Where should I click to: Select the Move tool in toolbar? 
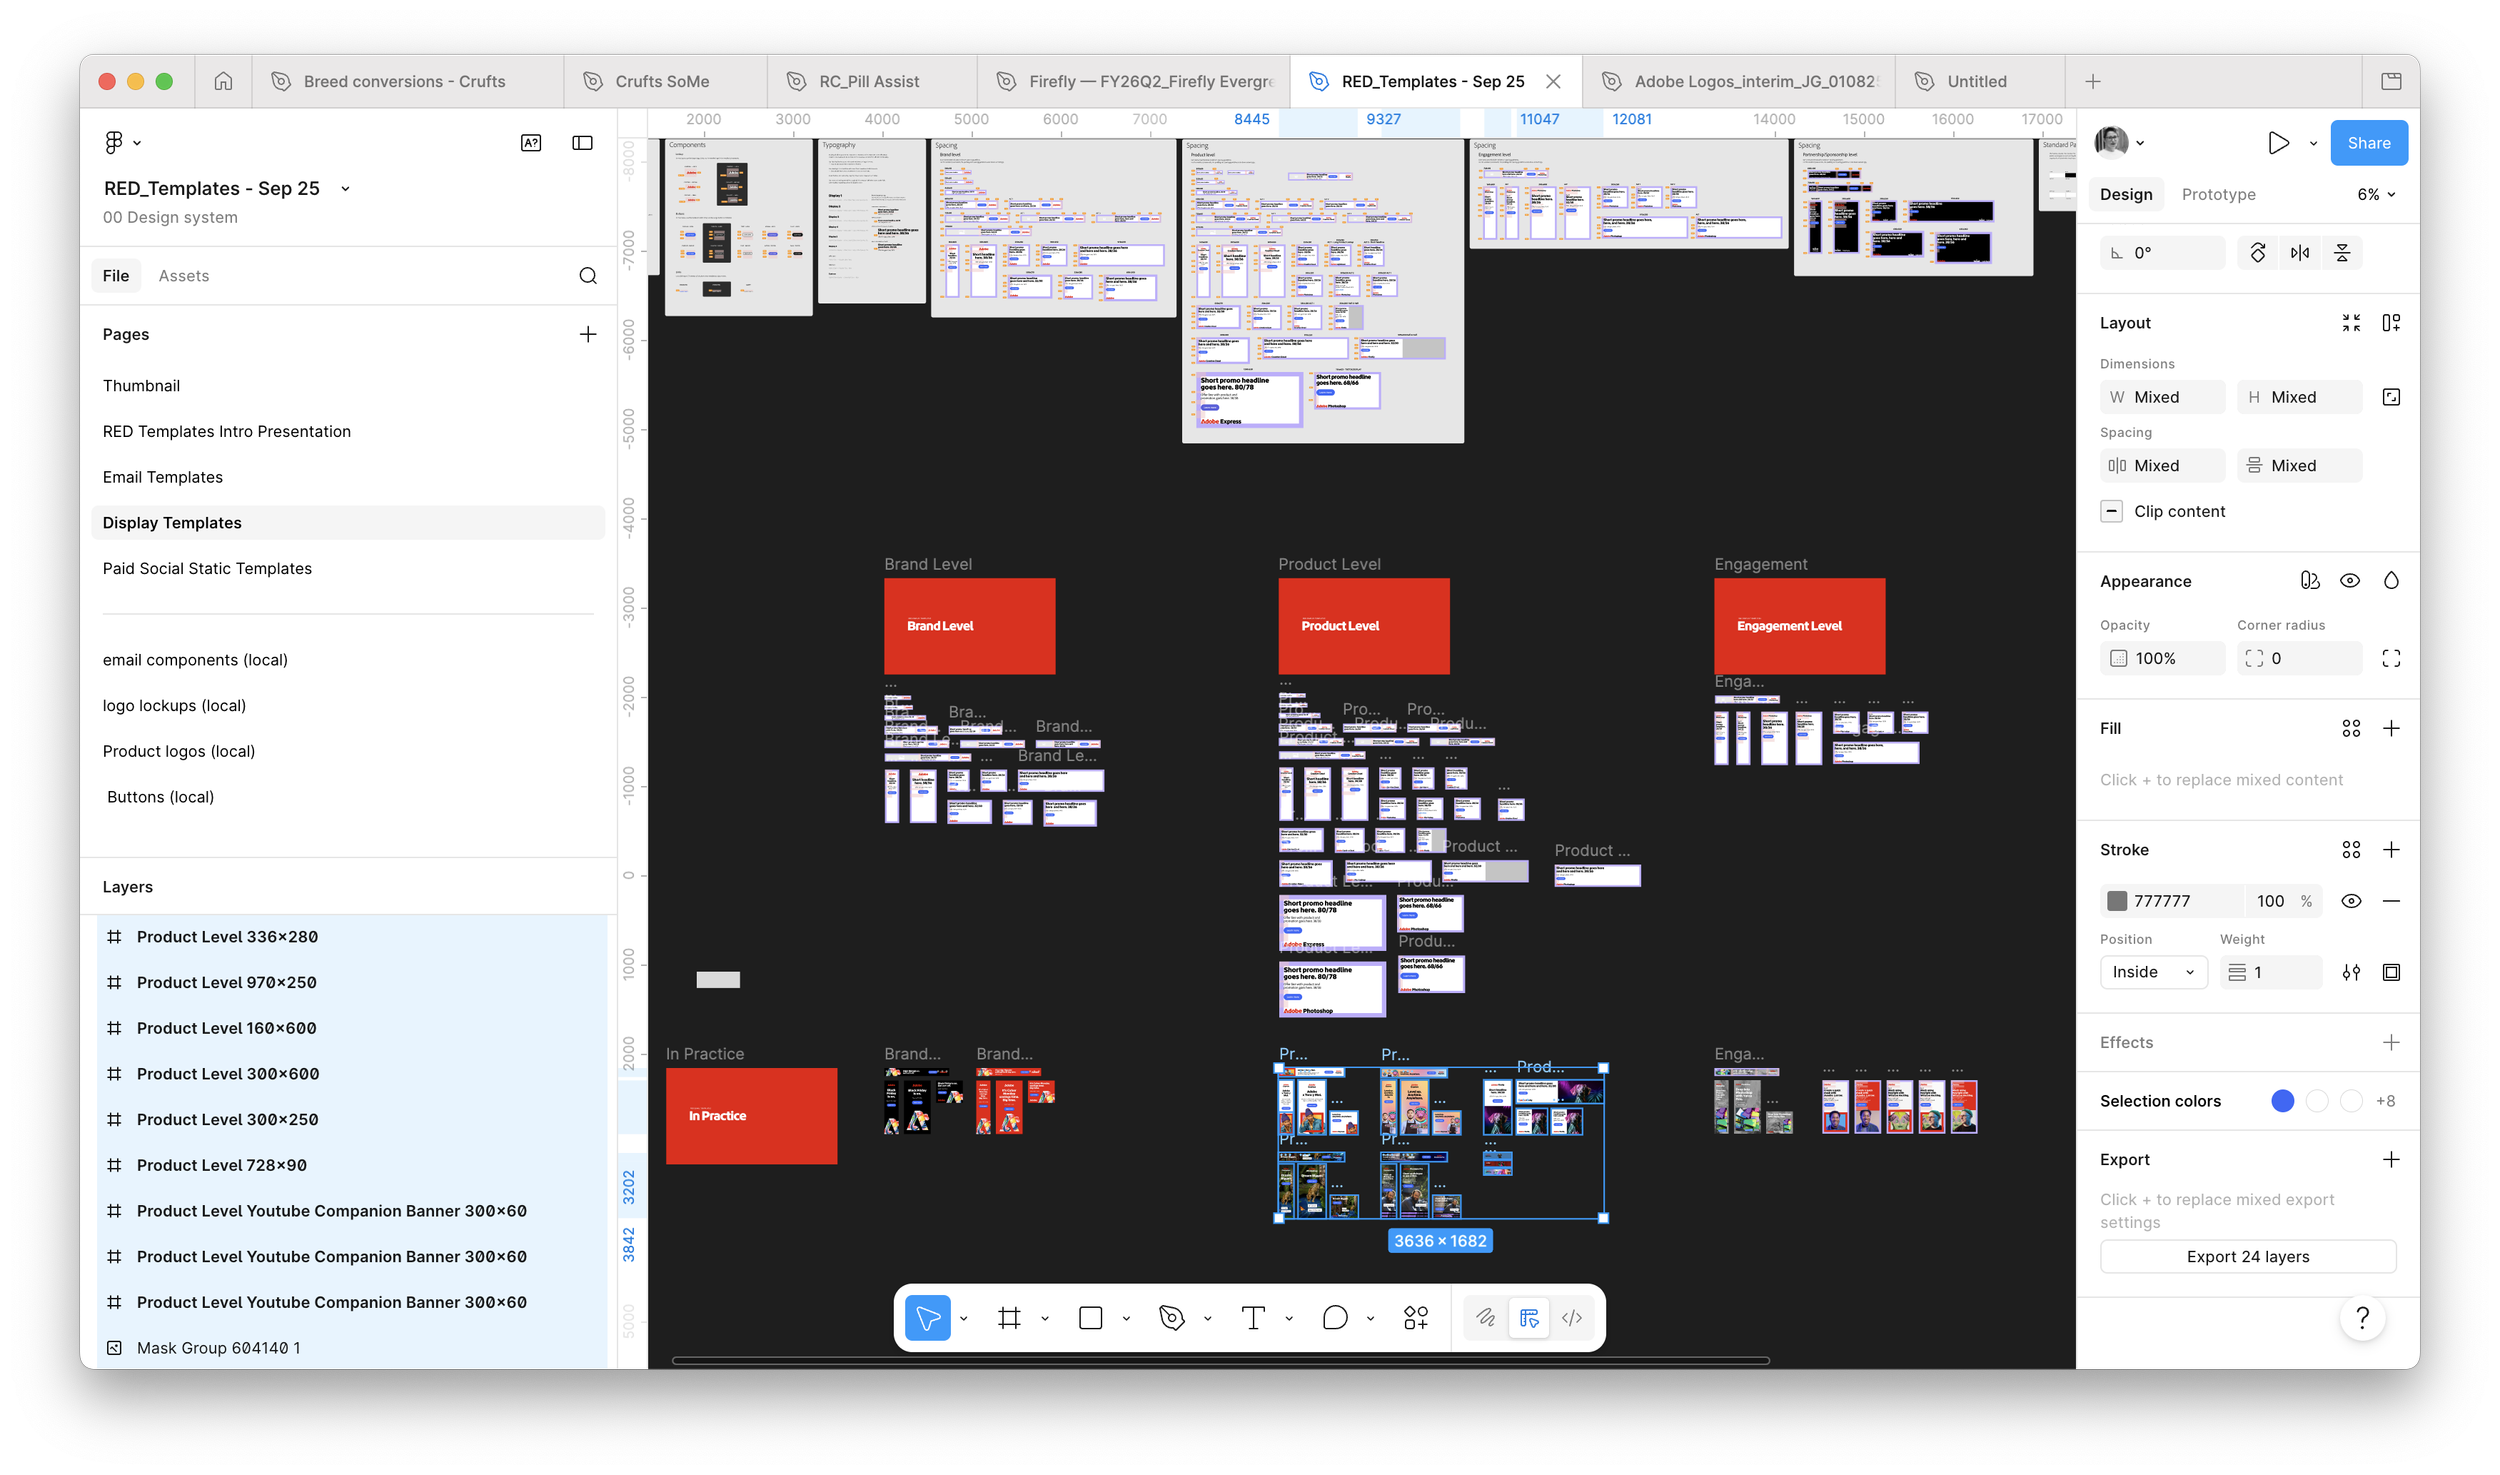(x=927, y=1318)
